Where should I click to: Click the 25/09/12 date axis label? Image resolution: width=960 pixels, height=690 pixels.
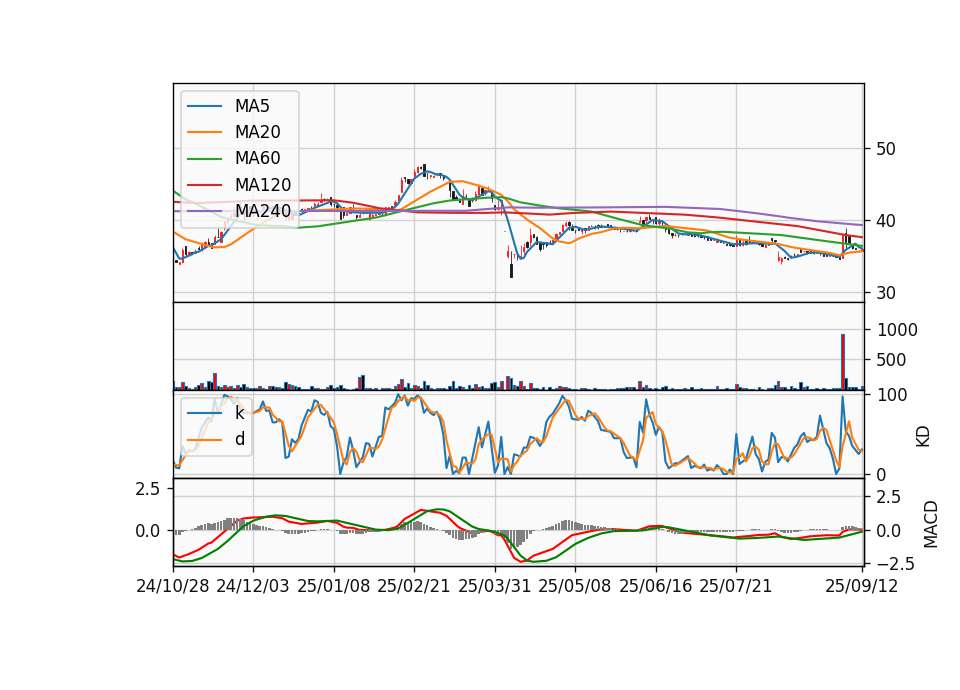(861, 586)
